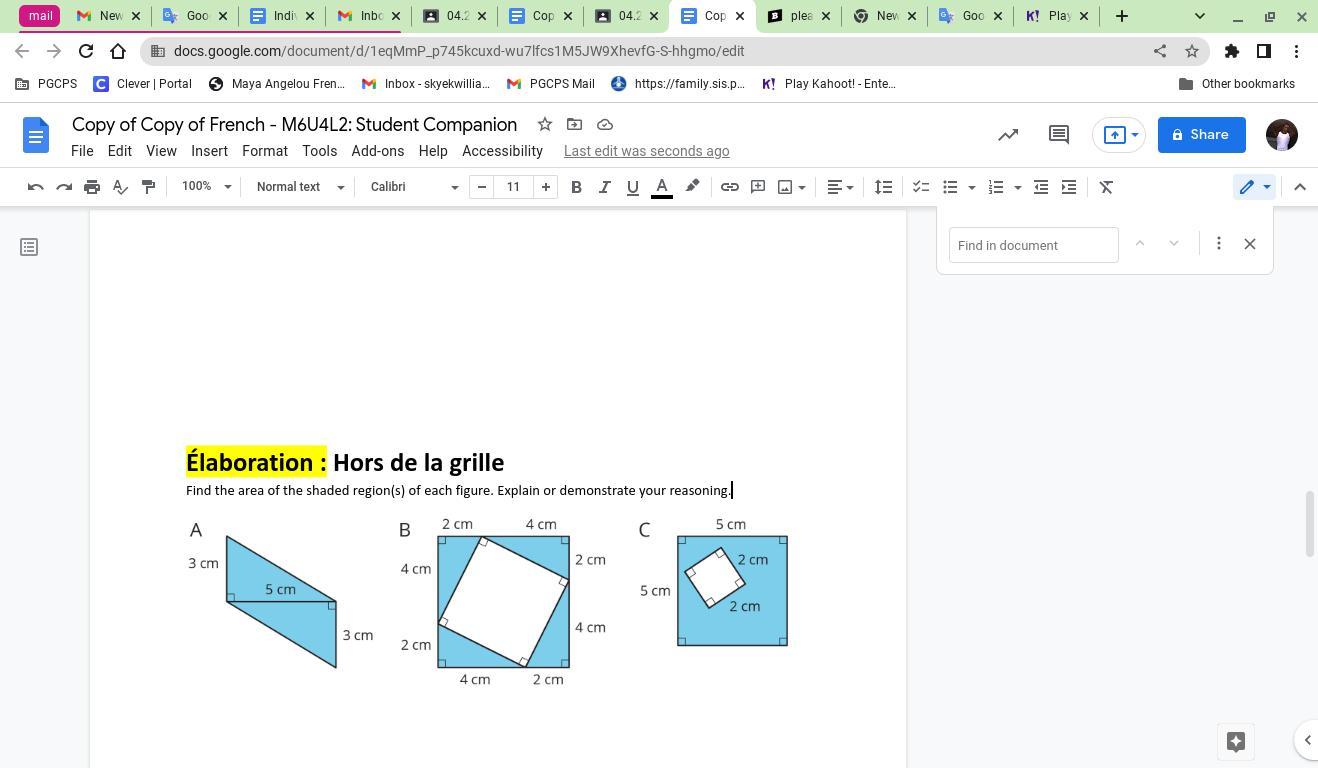Open the Calibri font dropdown
Viewport: 1318px width, 768px height.
(413, 187)
